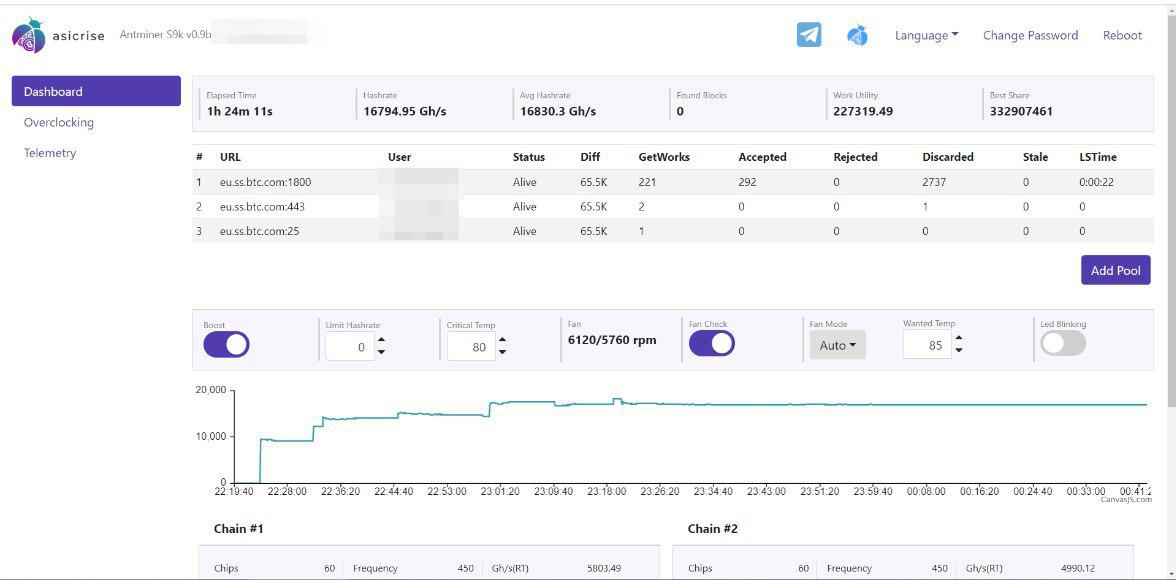Click the Change Password link
The height and width of the screenshot is (580, 1176).
click(1030, 35)
